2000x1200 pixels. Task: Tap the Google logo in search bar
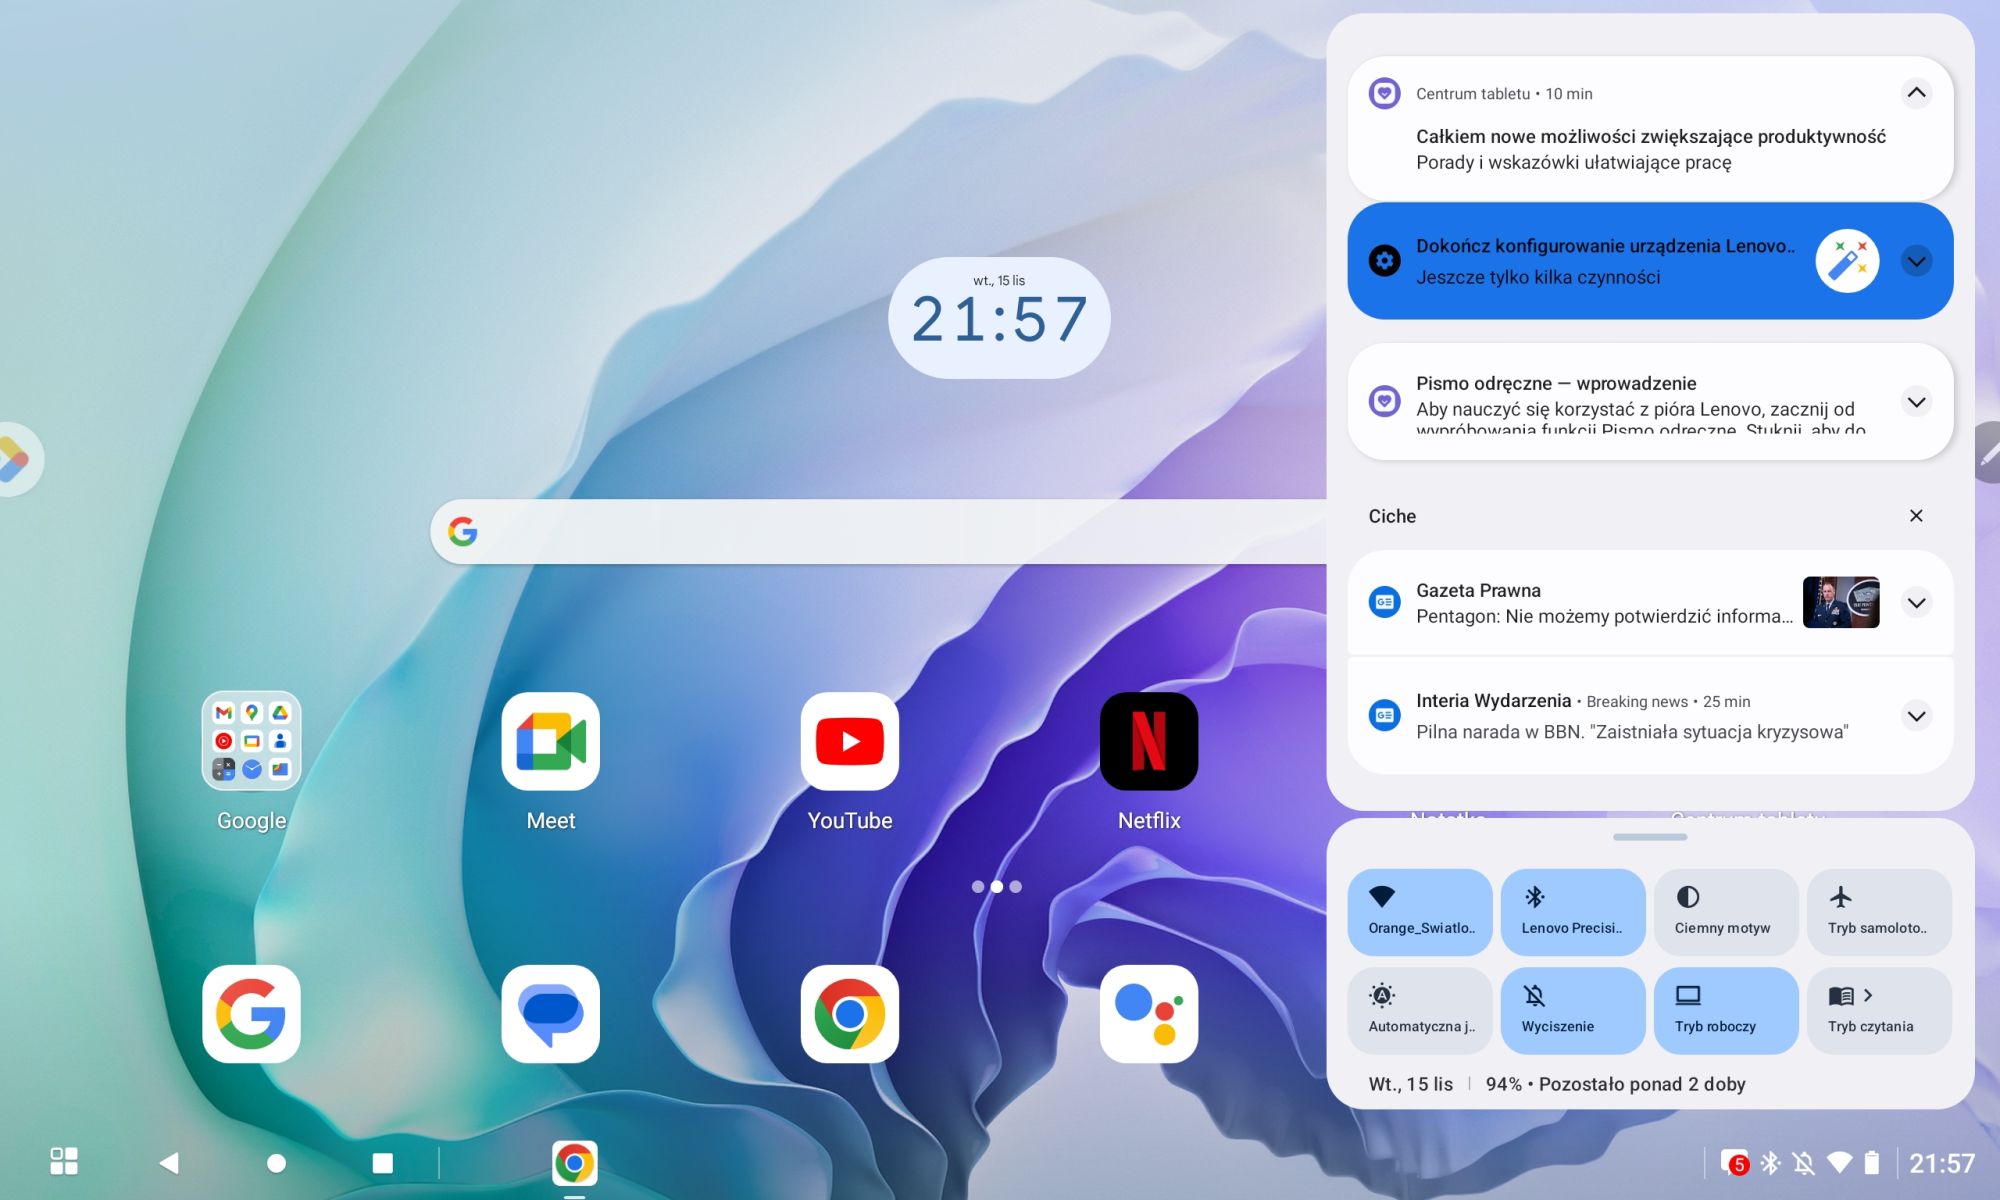[x=462, y=531]
